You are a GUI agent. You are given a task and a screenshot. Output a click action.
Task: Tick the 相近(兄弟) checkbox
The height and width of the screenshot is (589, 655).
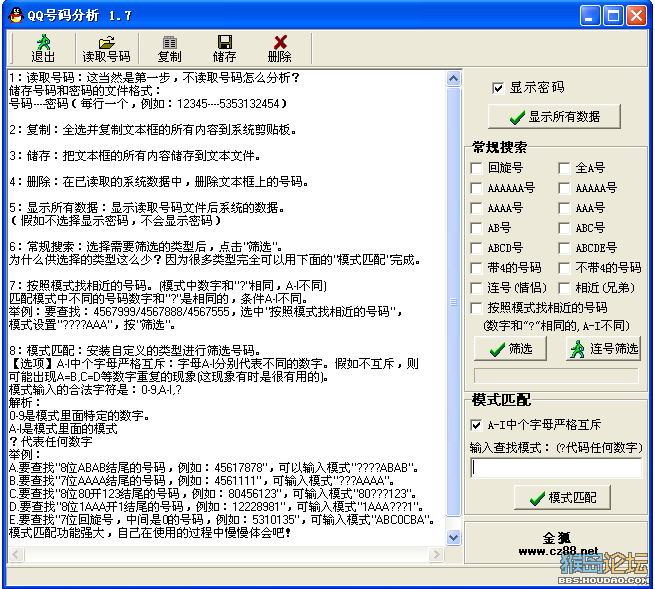tap(564, 288)
